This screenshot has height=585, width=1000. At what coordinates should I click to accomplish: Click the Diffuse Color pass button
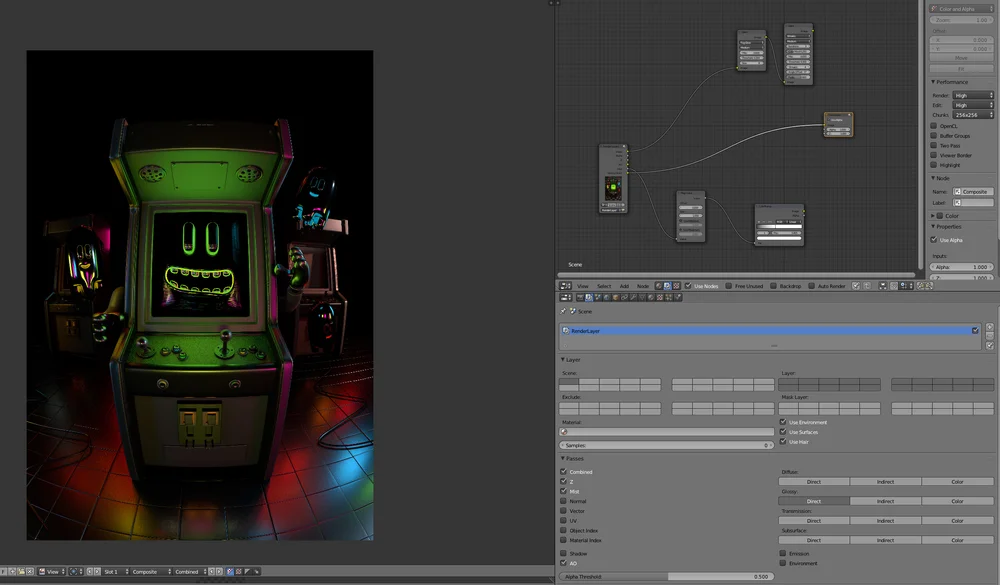pos(957,482)
